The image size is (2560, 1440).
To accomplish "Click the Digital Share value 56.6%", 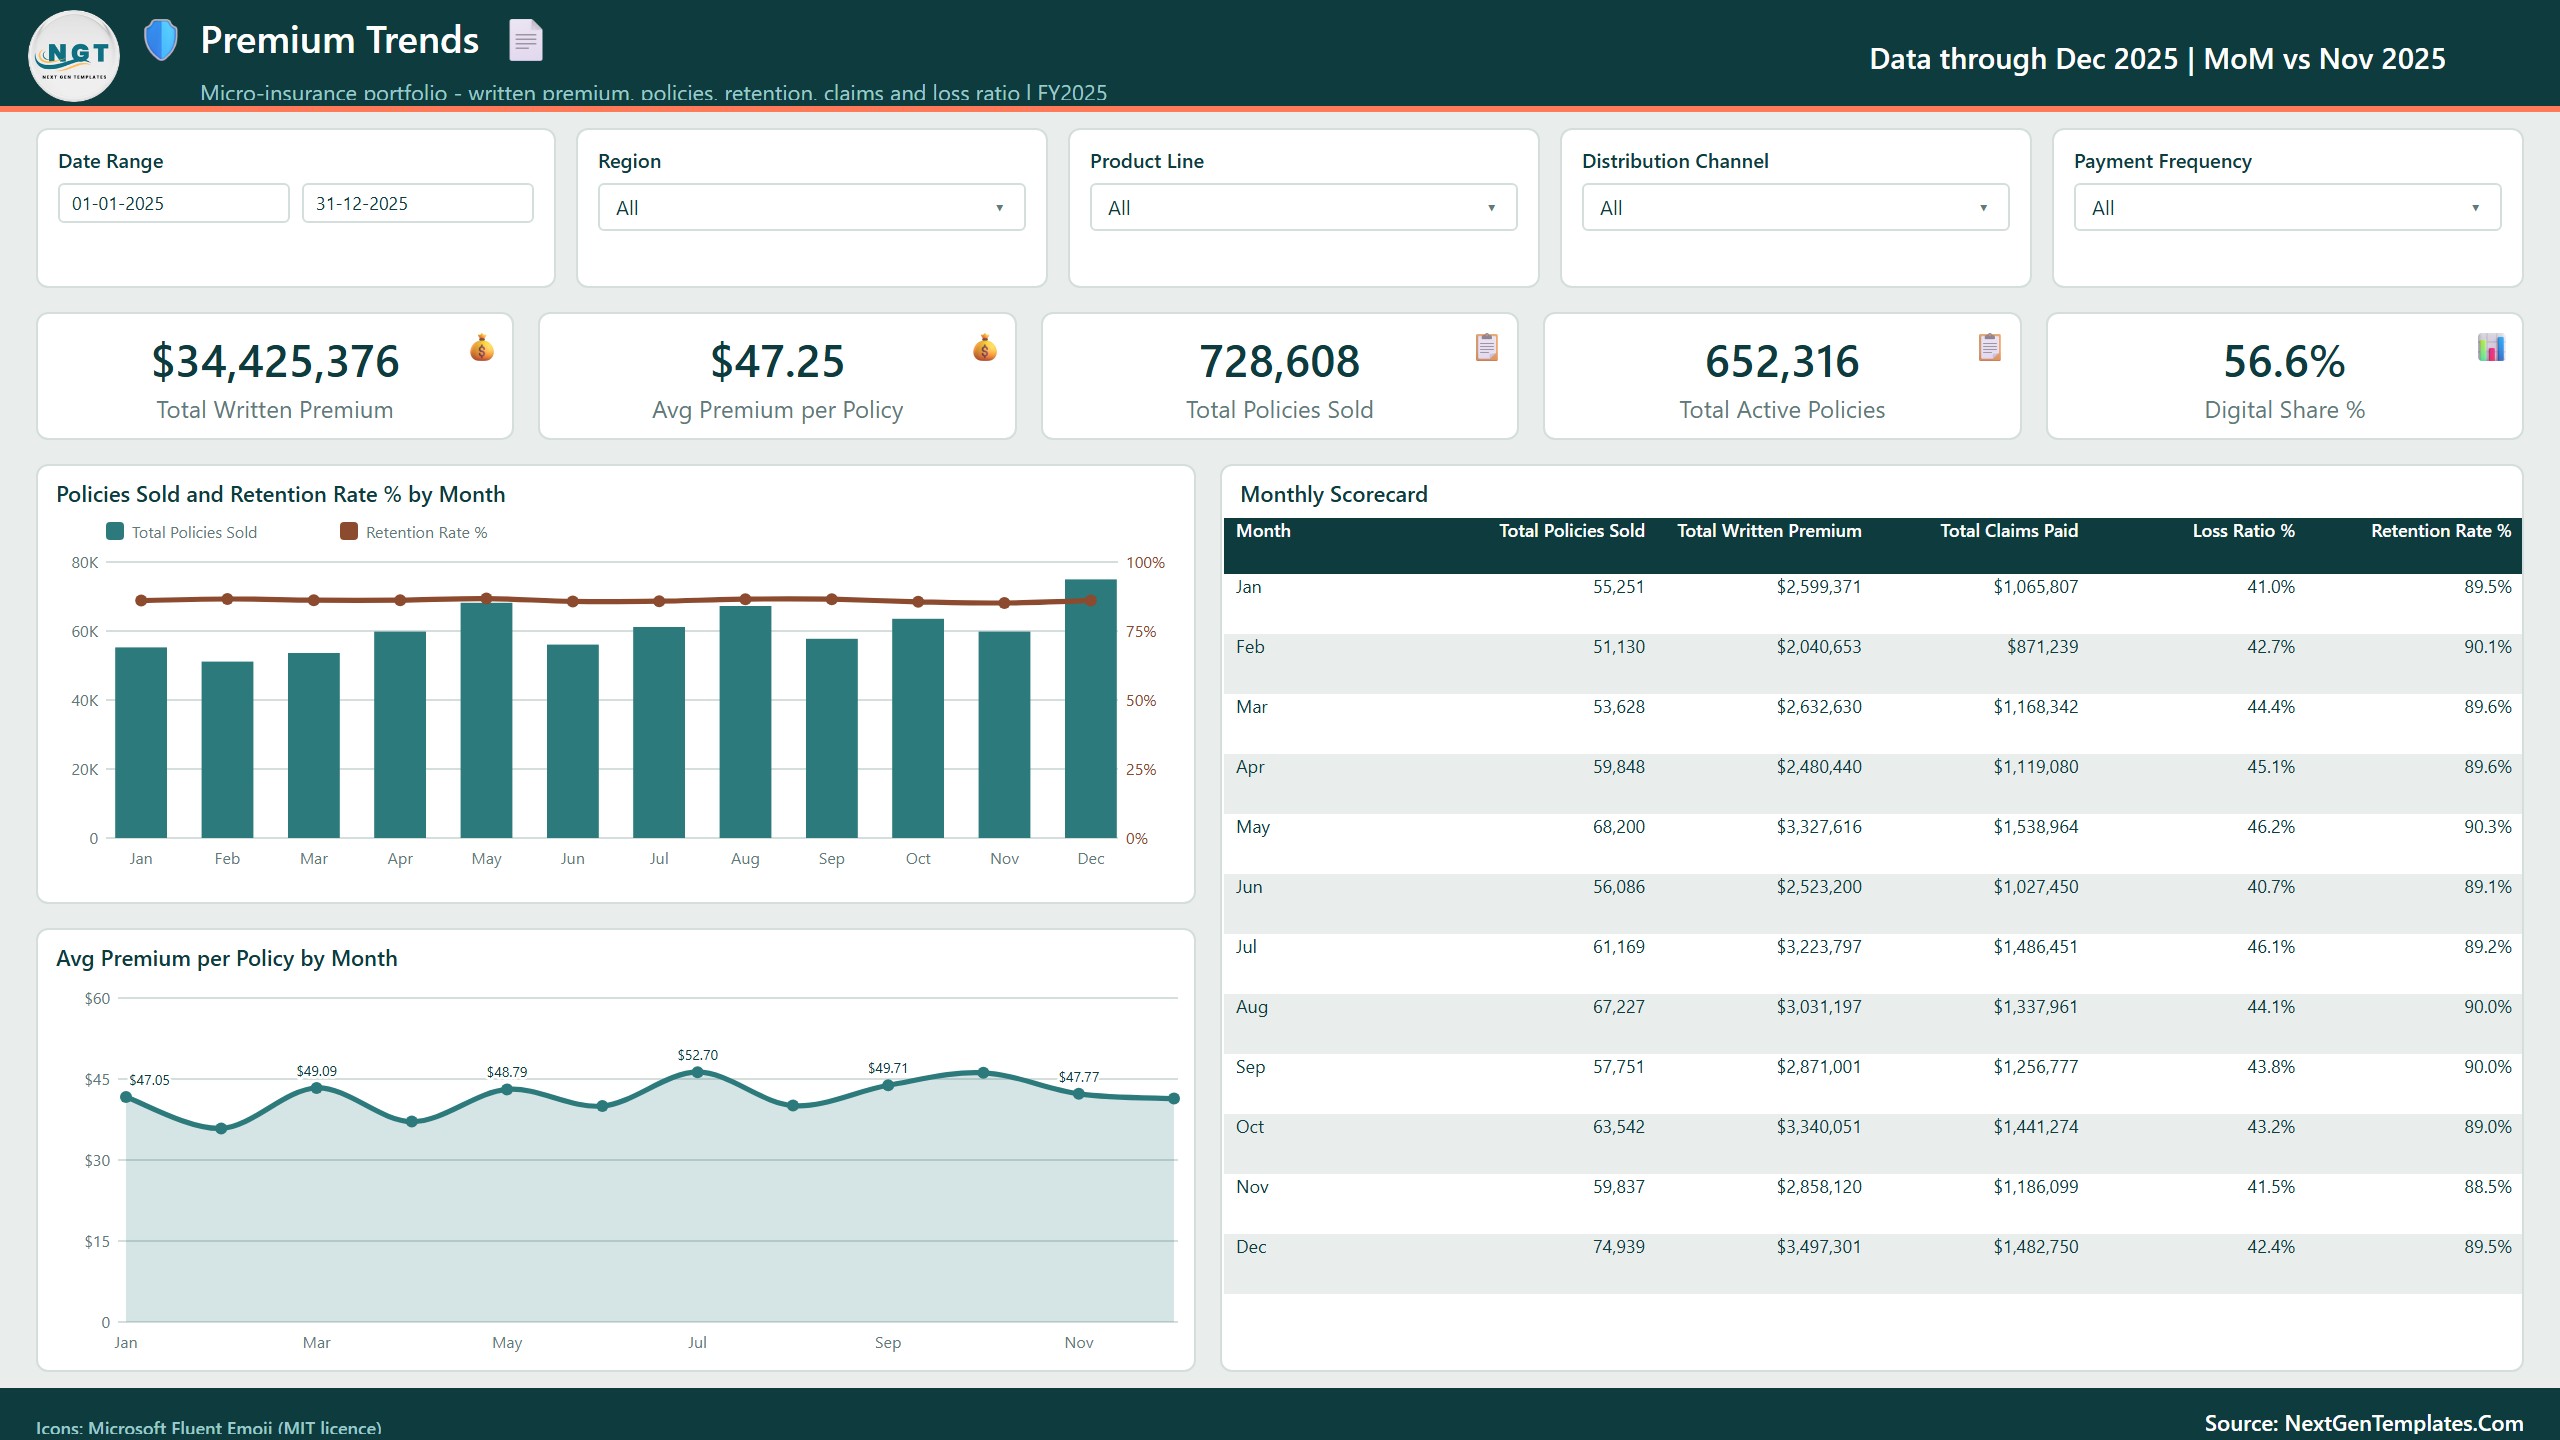I will [2284, 361].
